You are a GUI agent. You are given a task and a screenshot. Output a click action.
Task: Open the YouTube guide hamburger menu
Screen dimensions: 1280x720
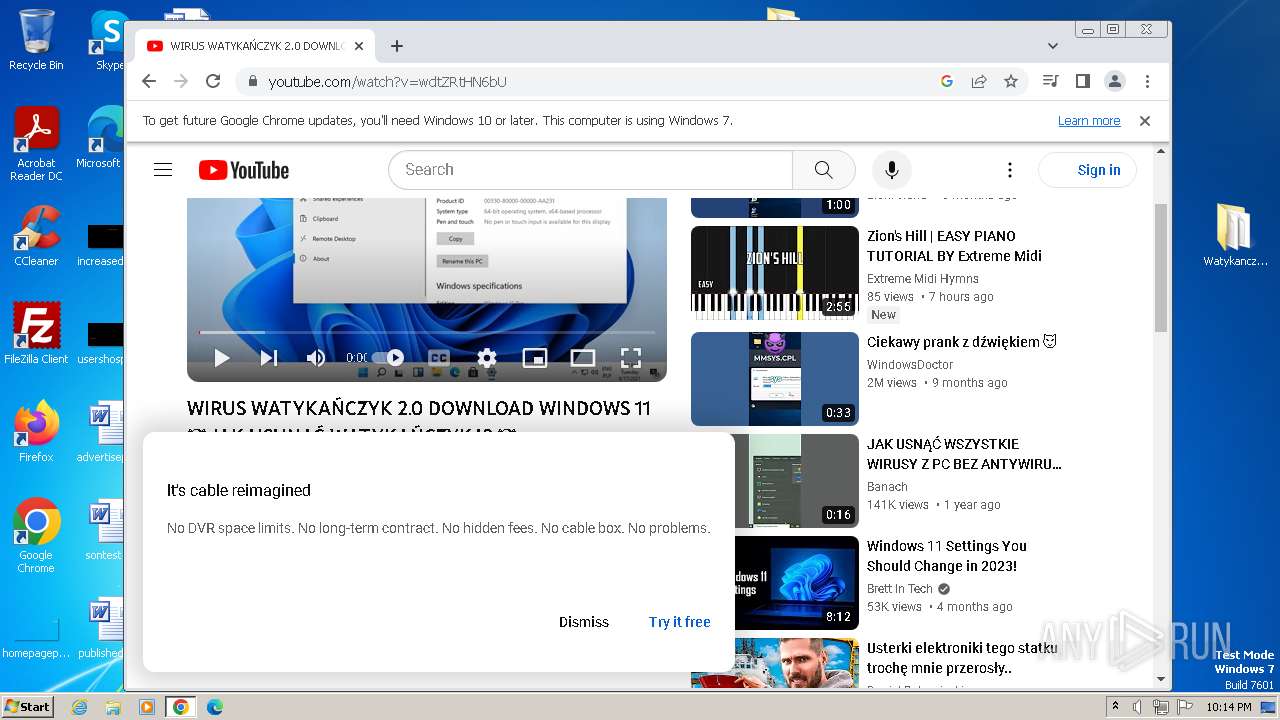163,170
